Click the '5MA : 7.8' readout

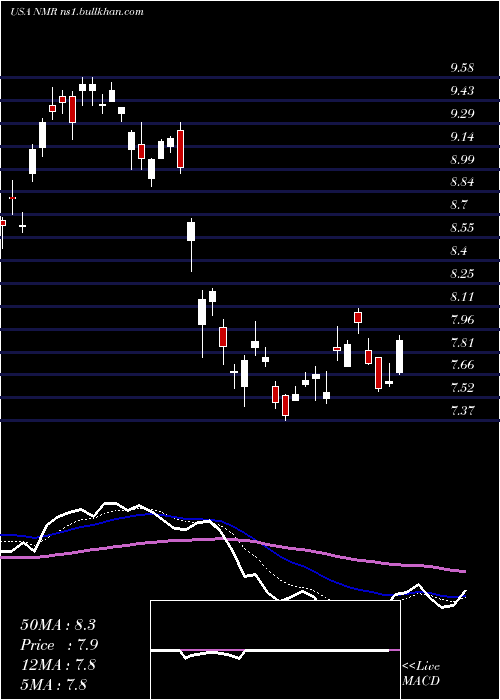click(53, 684)
